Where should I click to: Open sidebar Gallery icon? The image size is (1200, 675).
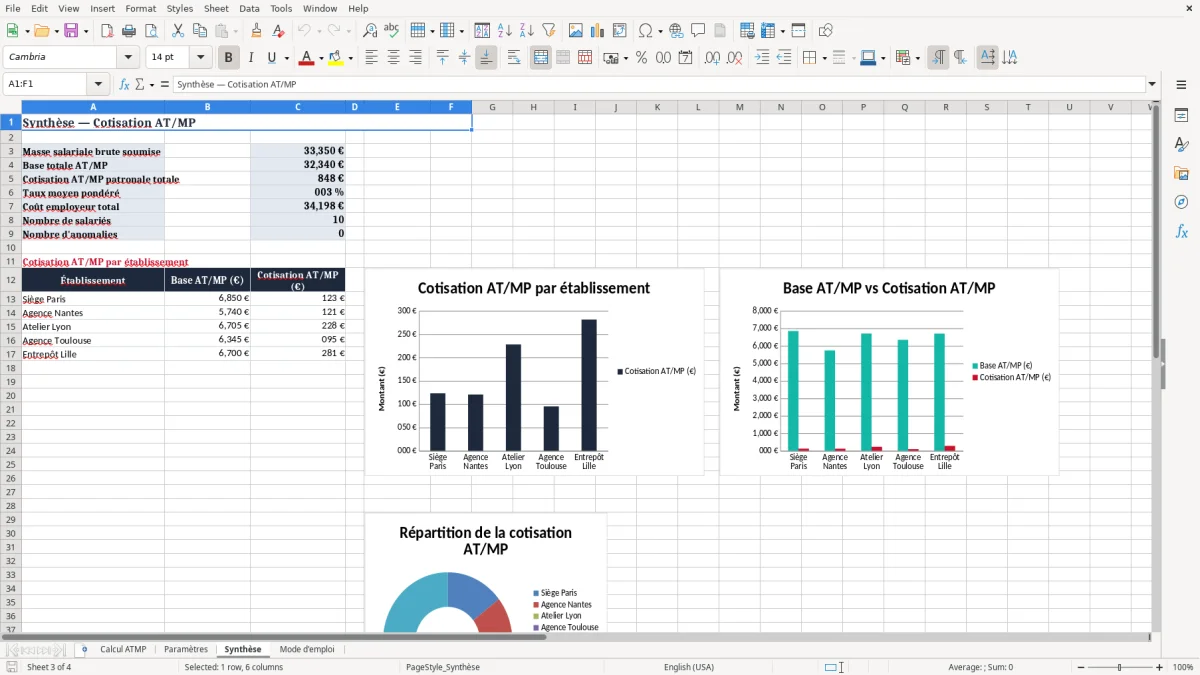pyautogui.click(x=1181, y=173)
